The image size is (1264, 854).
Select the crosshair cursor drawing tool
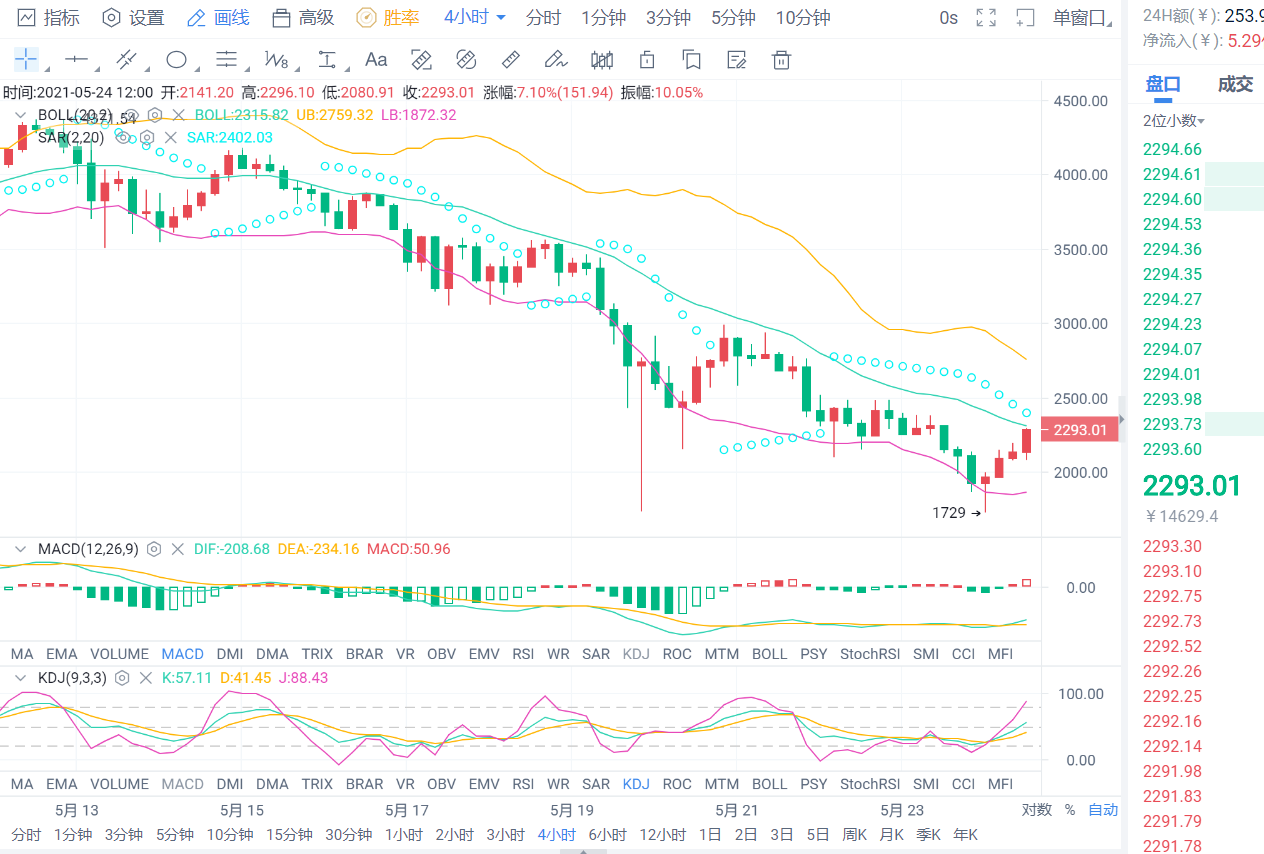click(x=25, y=60)
